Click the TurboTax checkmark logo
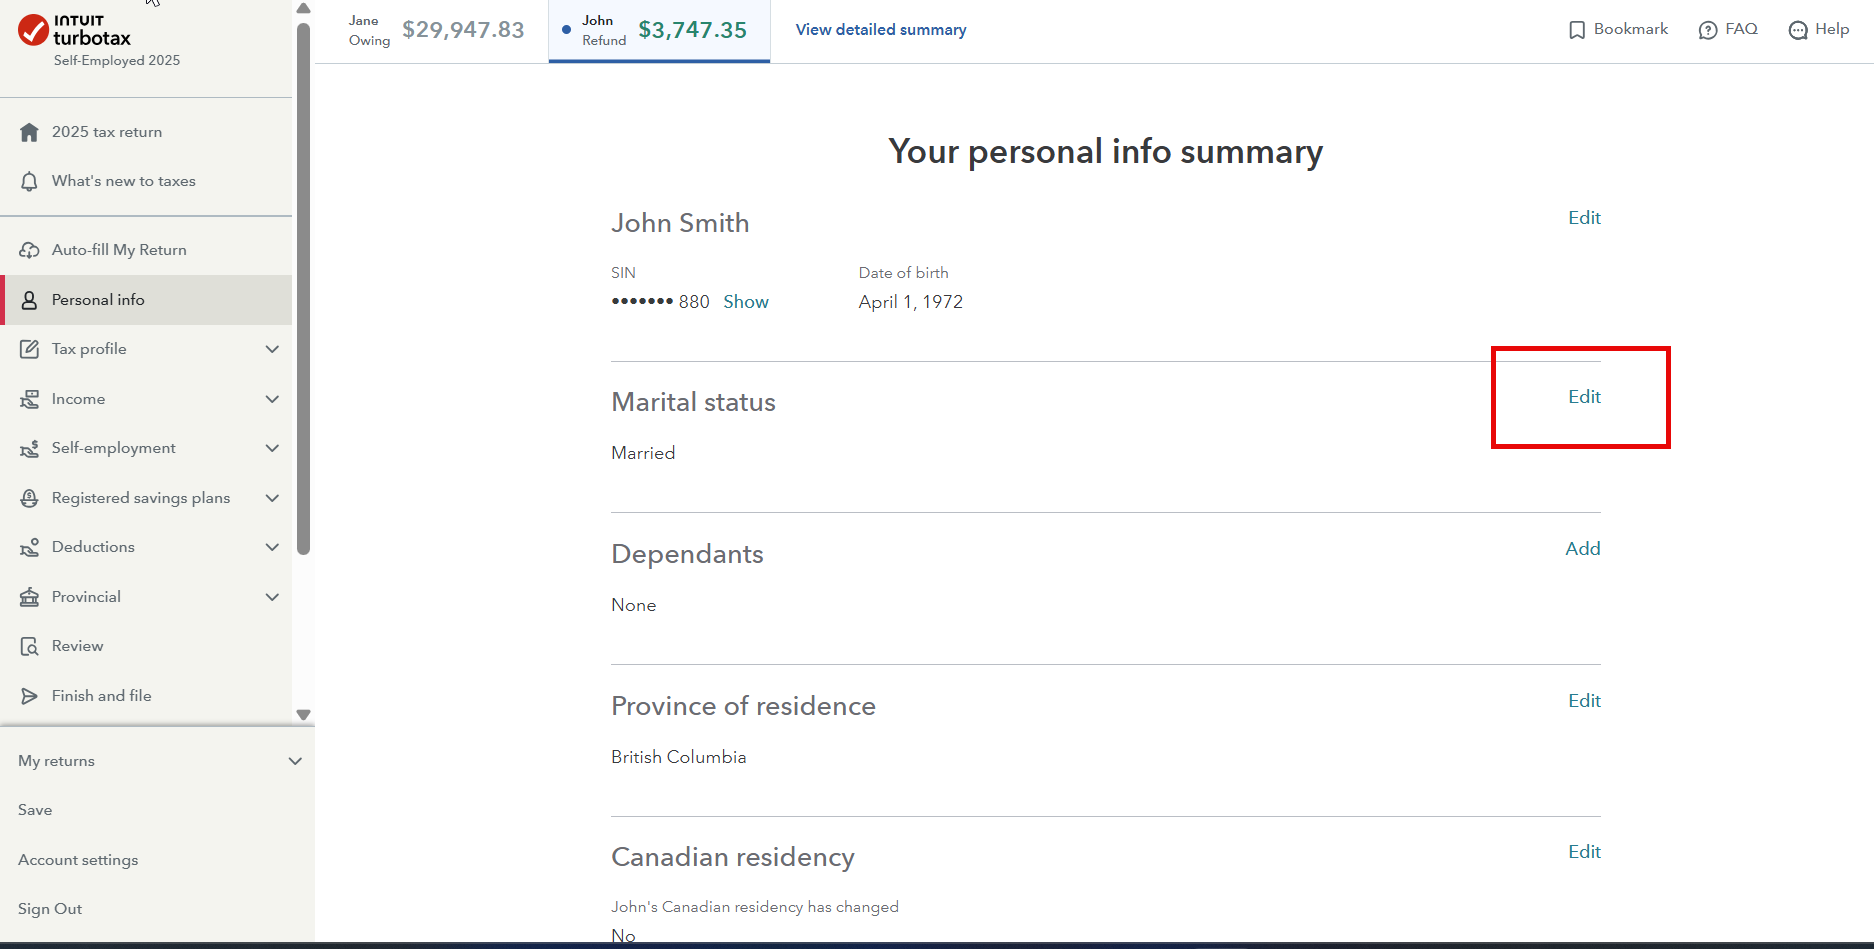The image size is (1874, 949). [x=33, y=30]
